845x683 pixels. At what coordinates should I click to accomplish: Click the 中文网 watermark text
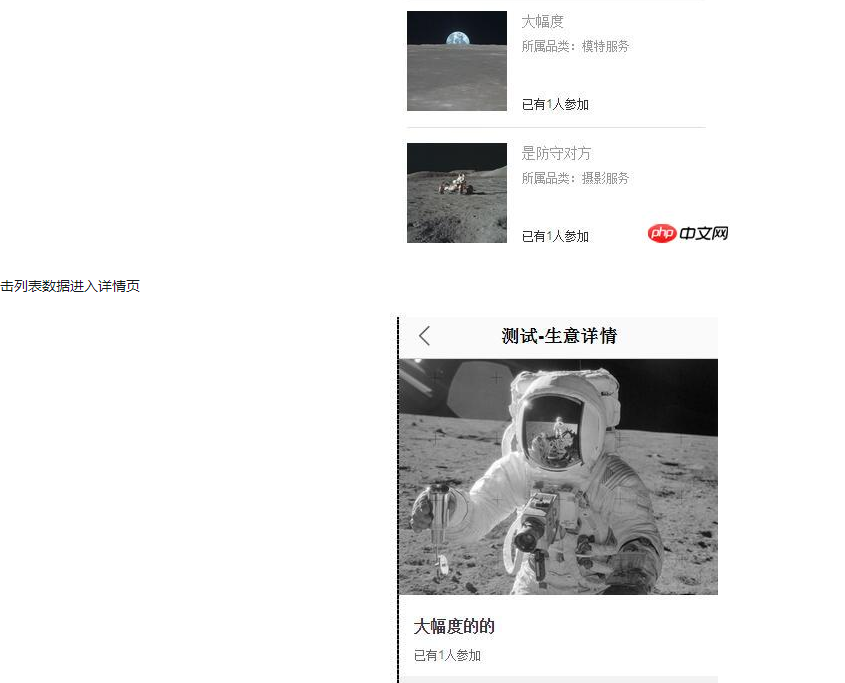704,233
